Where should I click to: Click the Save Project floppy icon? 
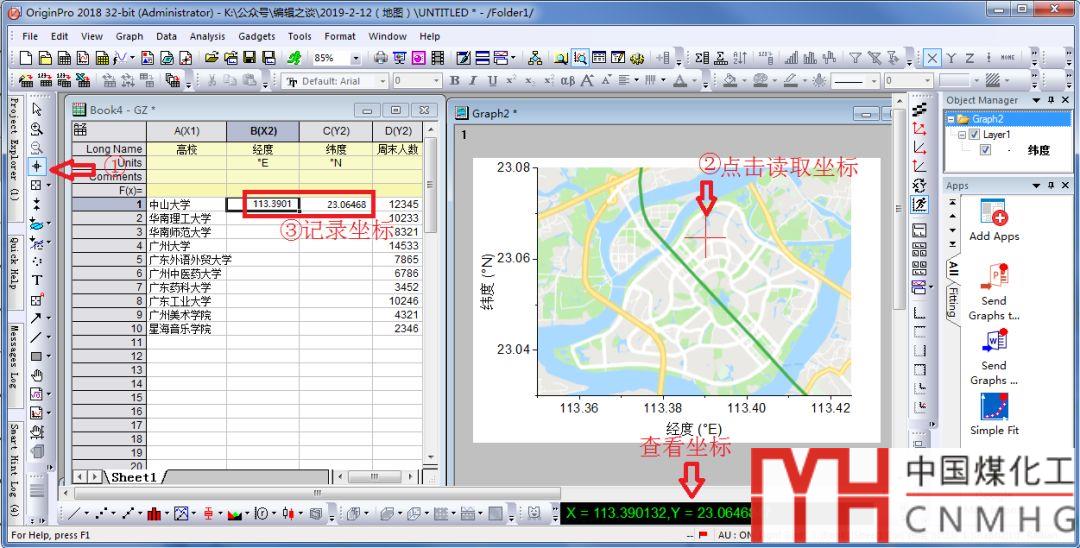247,58
